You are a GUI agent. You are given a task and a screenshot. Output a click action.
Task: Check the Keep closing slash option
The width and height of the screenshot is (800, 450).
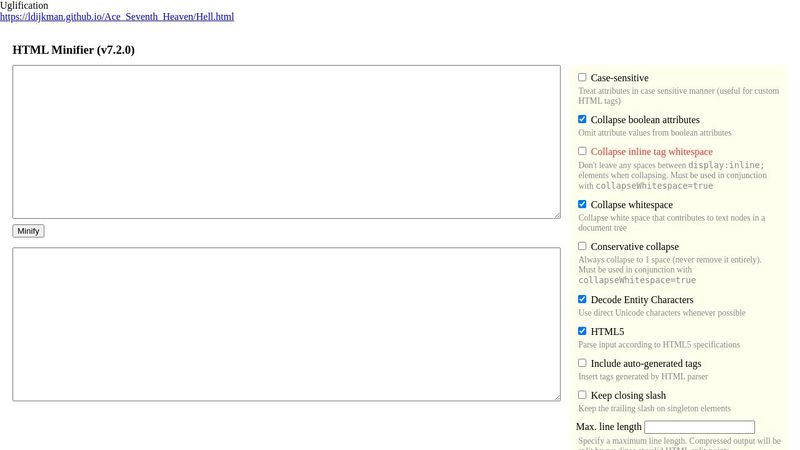(582, 395)
